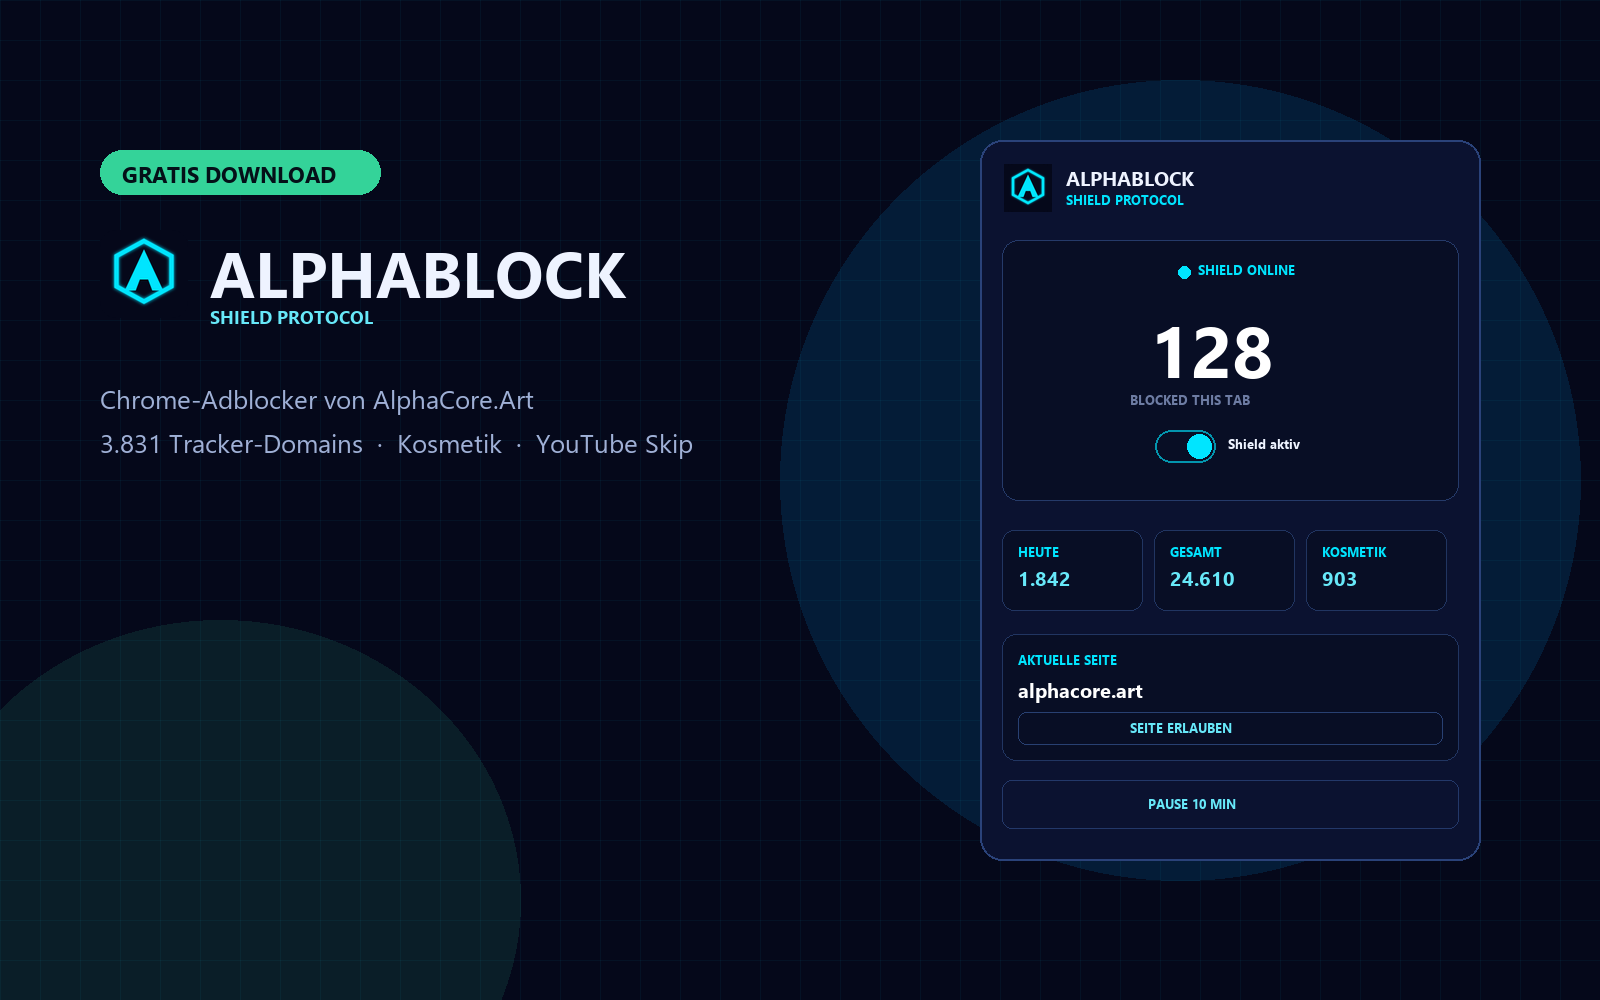Click the SHIELD ONLINE status text
The image size is (1600, 1000).
point(1246,270)
